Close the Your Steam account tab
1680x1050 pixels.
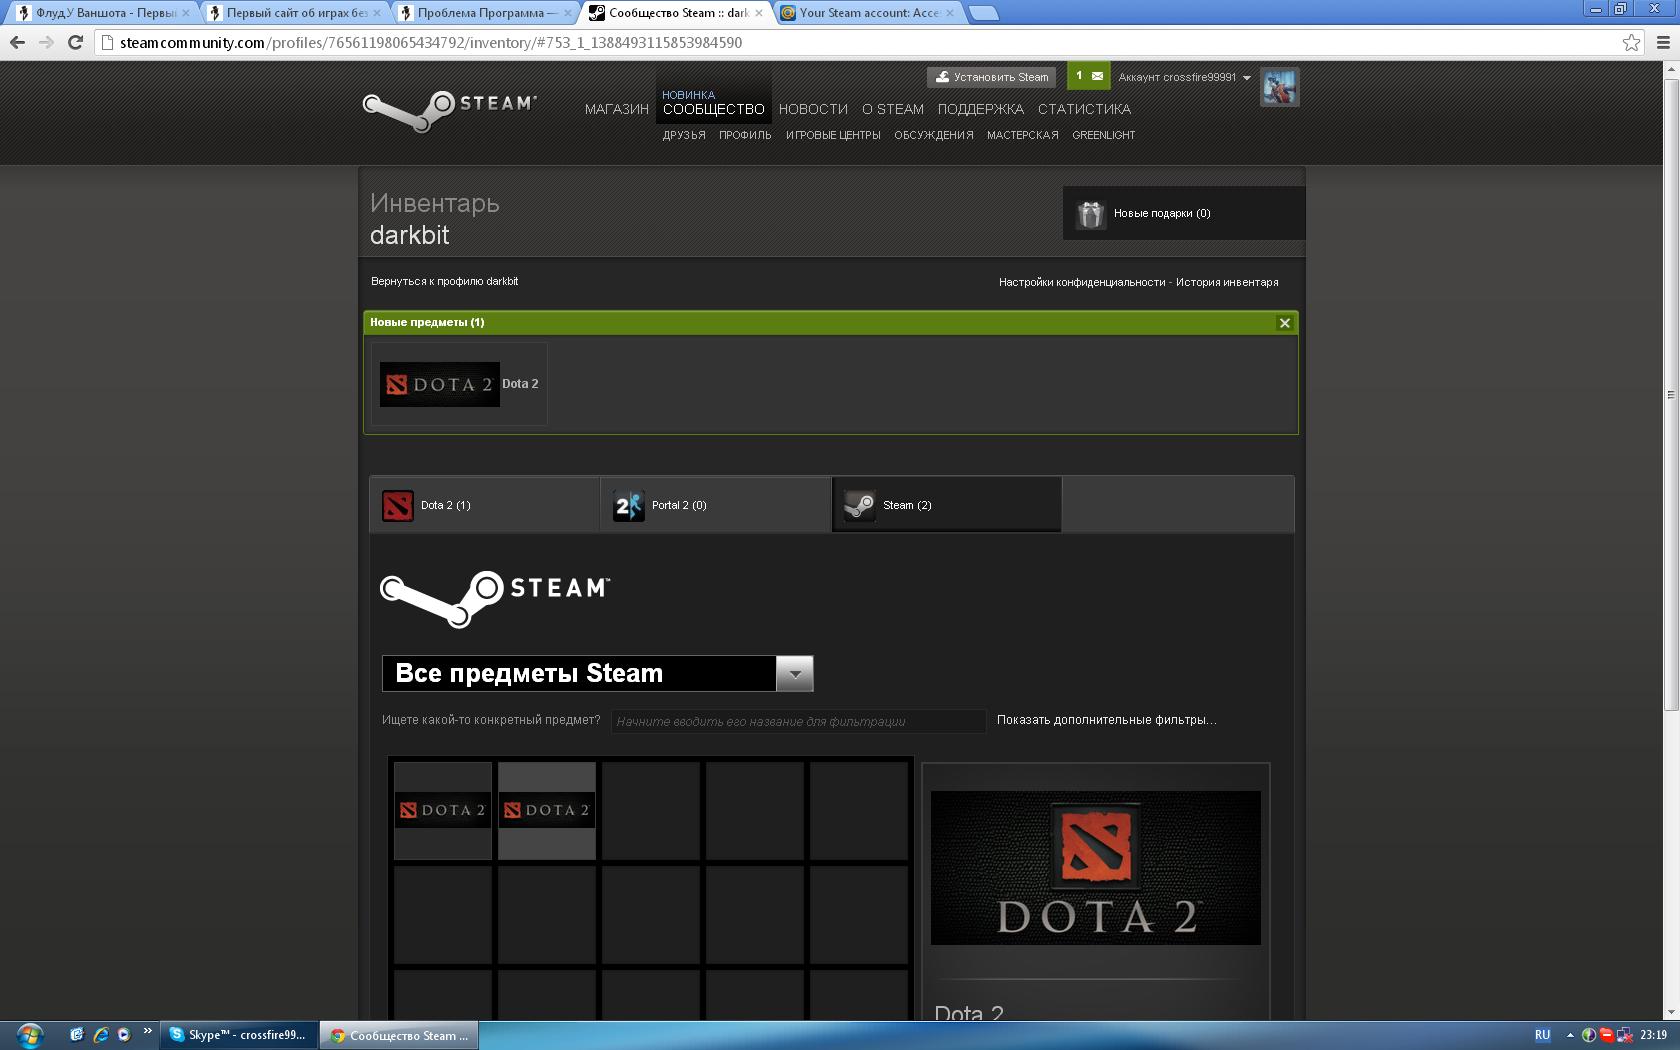click(950, 13)
